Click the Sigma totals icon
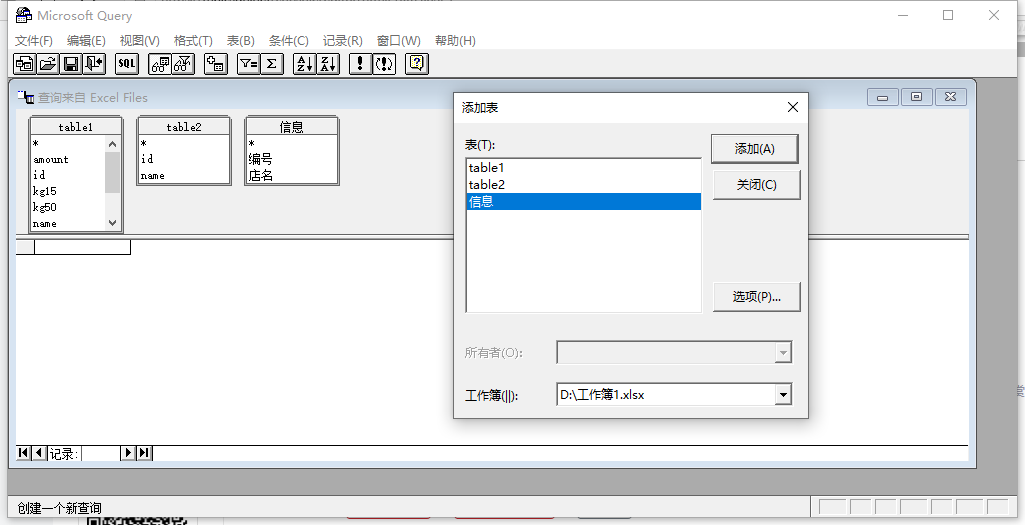The width and height of the screenshot is (1025, 525). (272, 63)
